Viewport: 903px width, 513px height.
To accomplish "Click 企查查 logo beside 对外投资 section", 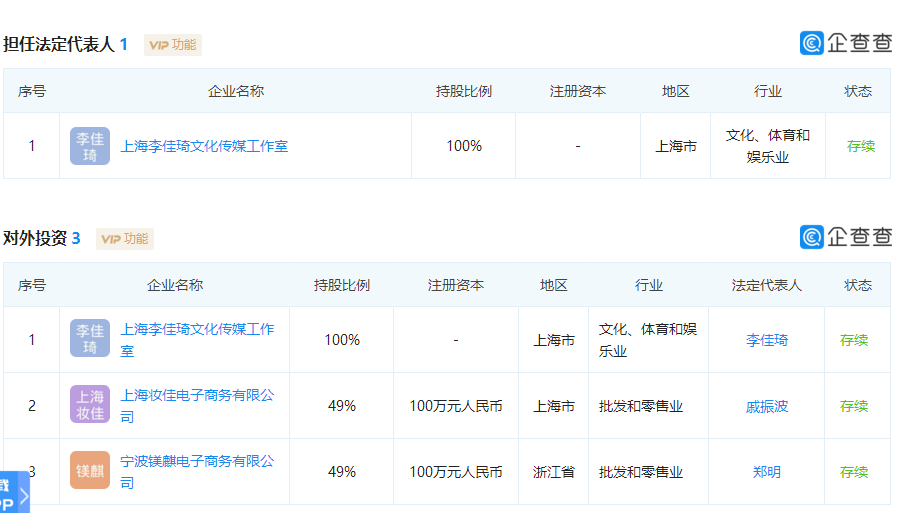I will coord(846,237).
